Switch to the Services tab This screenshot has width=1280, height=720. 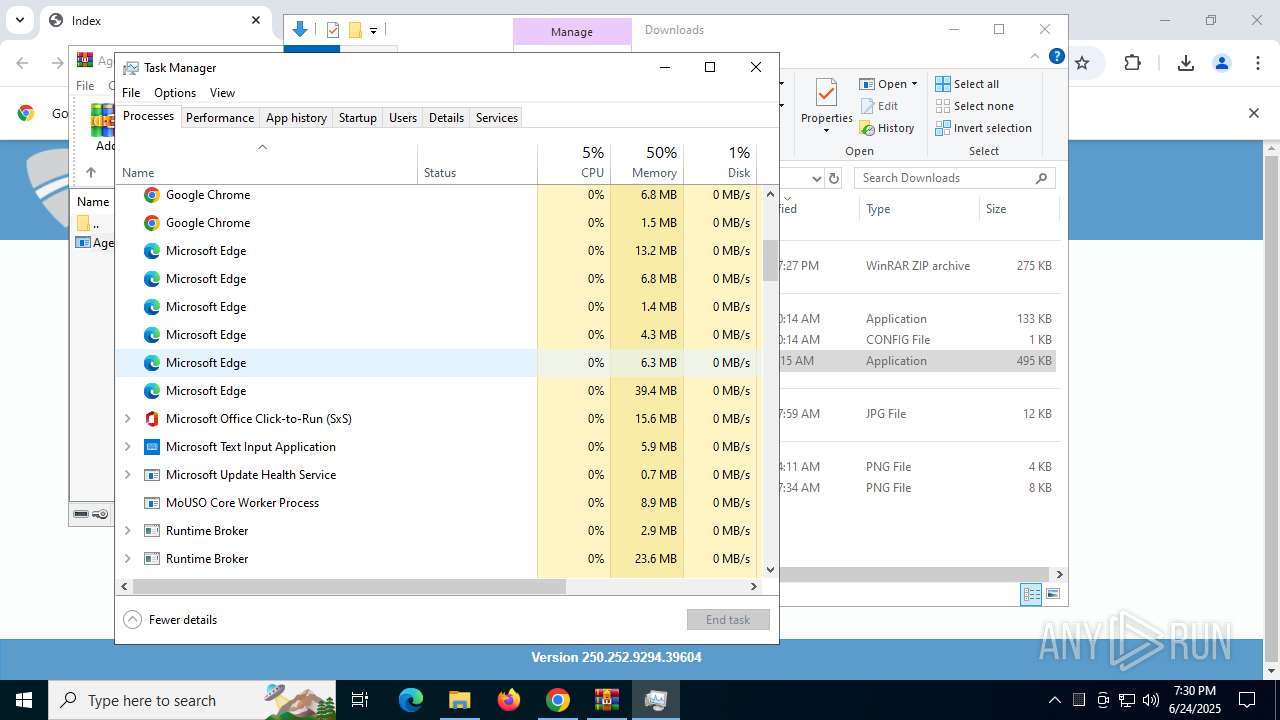[x=497, y=117]
